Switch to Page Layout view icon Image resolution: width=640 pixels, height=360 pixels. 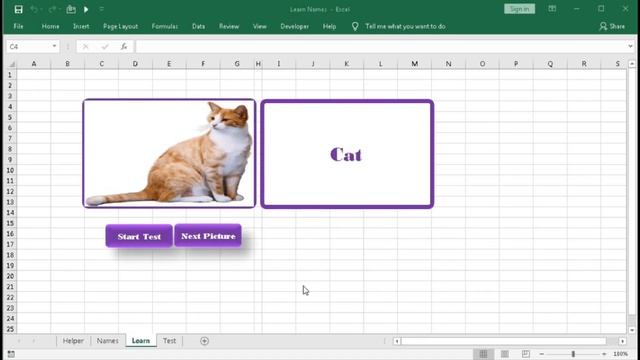504,354
